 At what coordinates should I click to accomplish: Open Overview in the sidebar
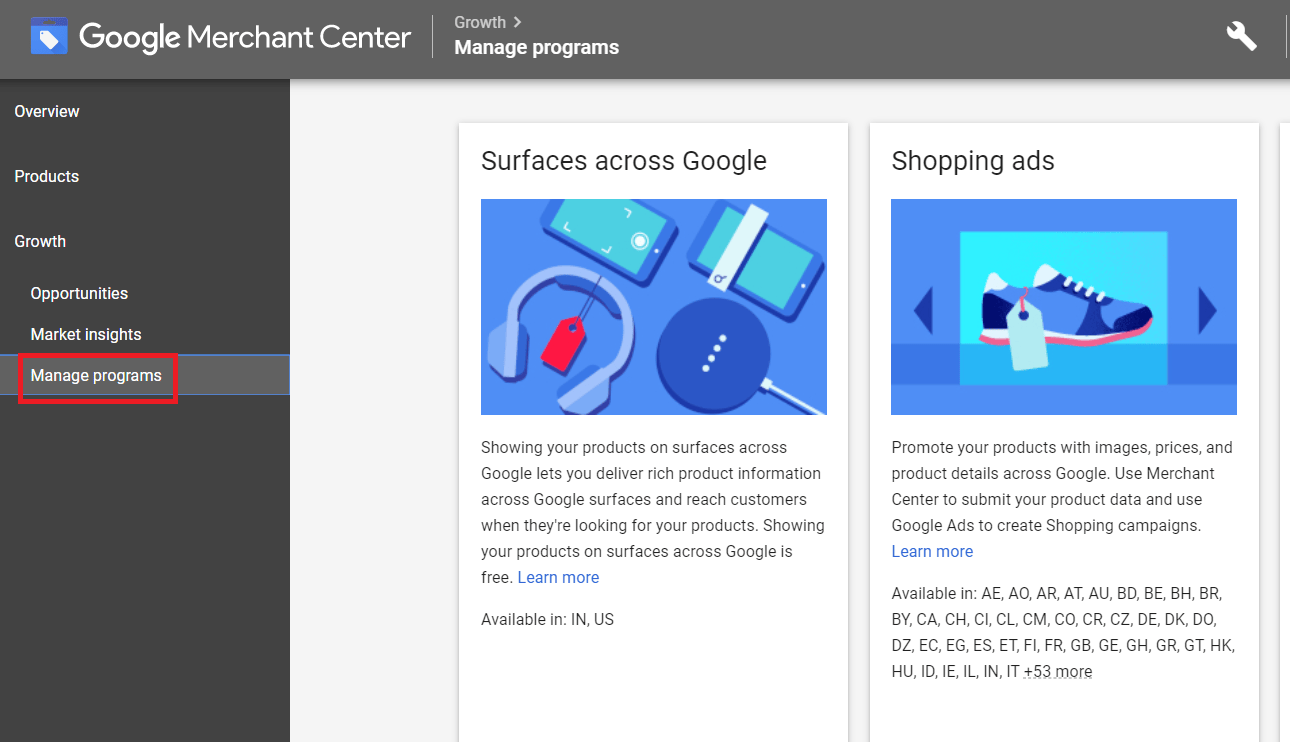click(x=47, y=111)
